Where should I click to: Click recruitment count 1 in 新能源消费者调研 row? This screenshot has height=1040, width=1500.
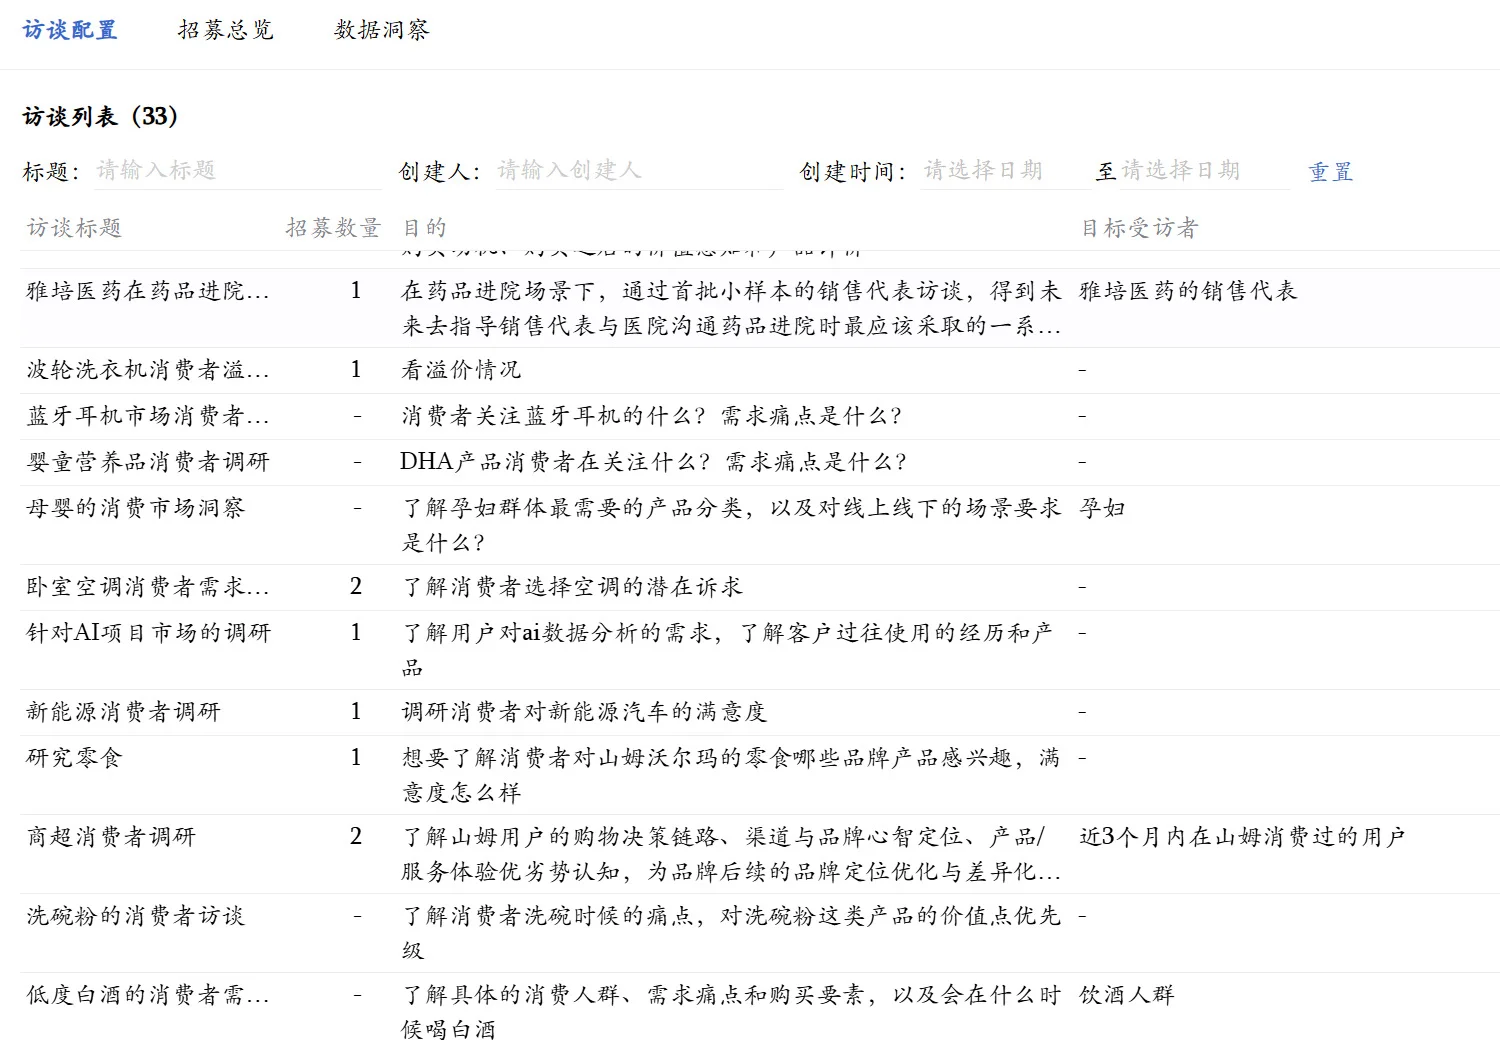356,712
